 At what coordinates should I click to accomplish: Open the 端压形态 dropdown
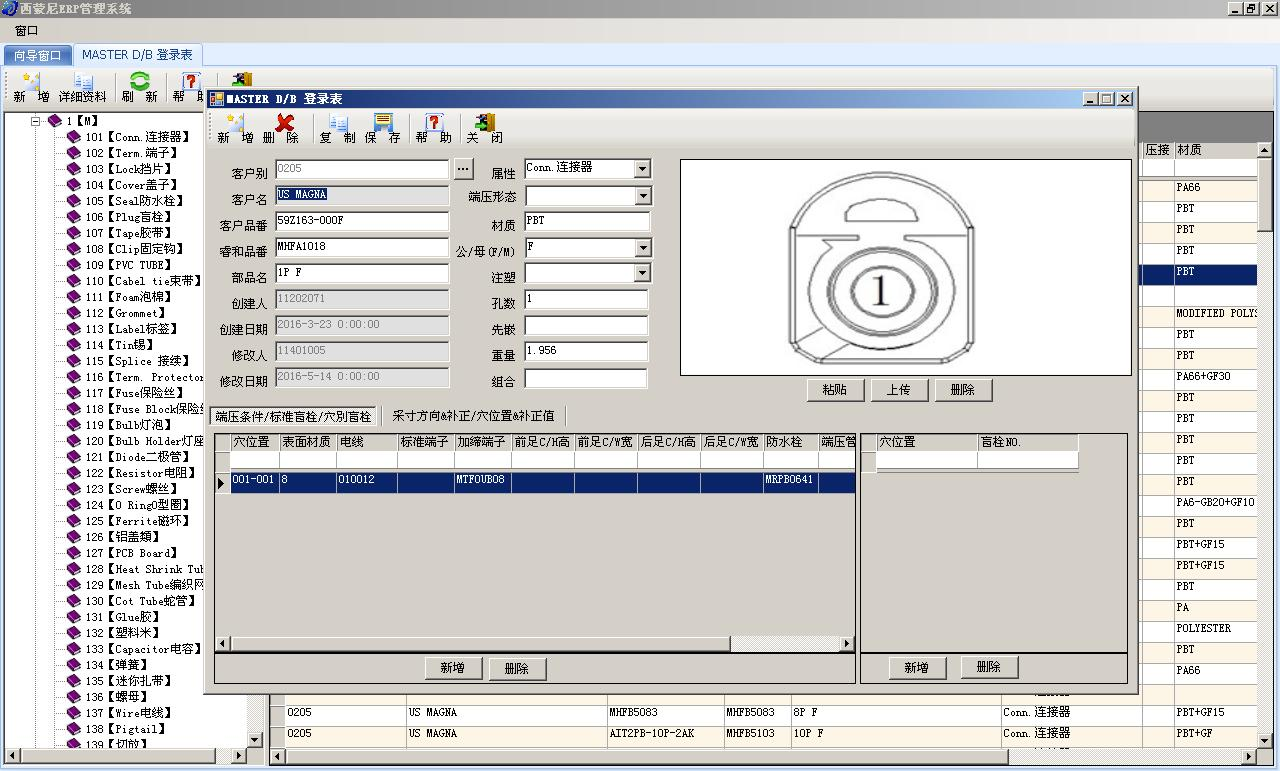click(642, 196)
